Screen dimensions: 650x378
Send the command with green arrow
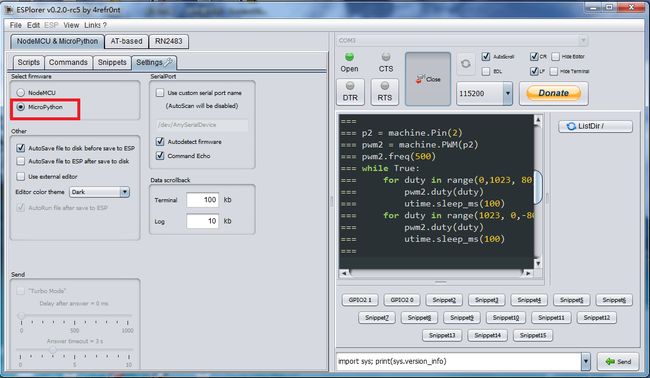tap(618, 361)
